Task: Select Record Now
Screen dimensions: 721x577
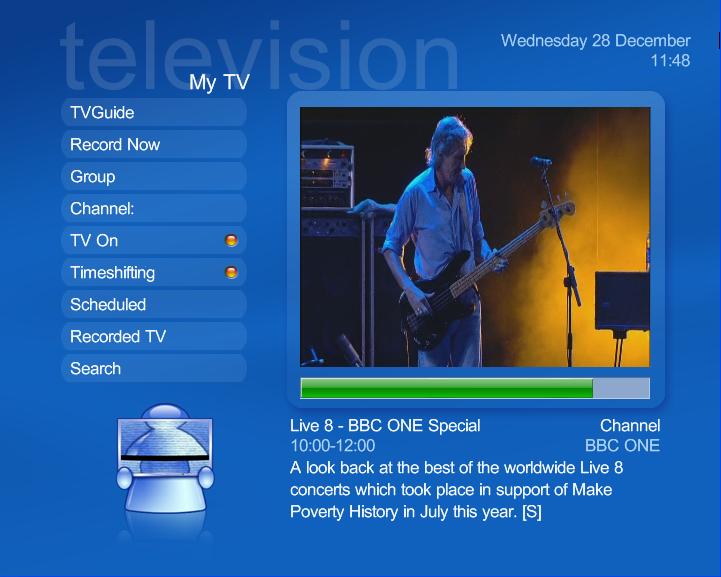Action: [x=154, y=144]
